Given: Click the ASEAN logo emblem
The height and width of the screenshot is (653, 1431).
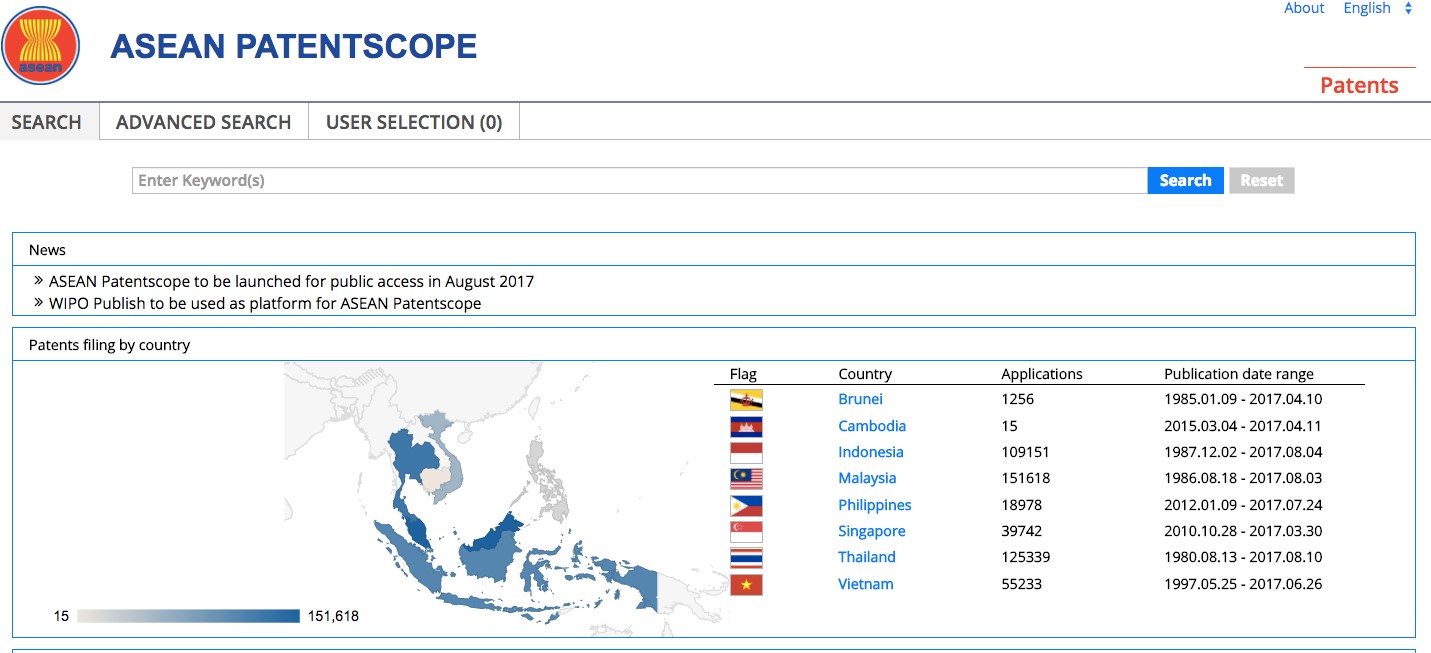Looking at the screenshot, I should [x=40, y=45].
